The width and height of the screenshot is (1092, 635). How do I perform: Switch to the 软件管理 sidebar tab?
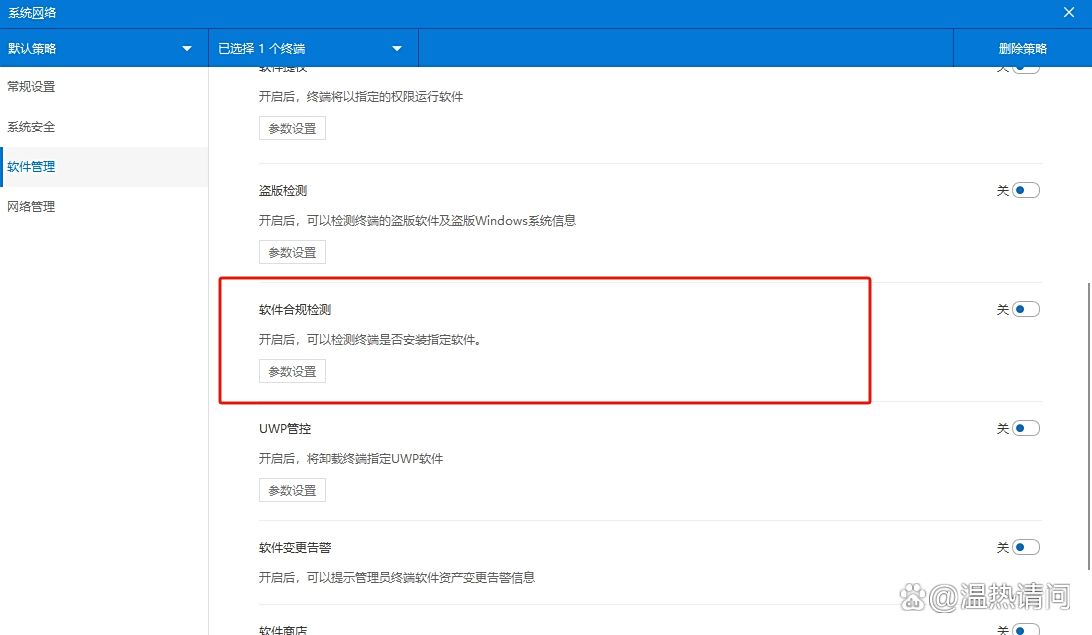(x=32, y=167)
